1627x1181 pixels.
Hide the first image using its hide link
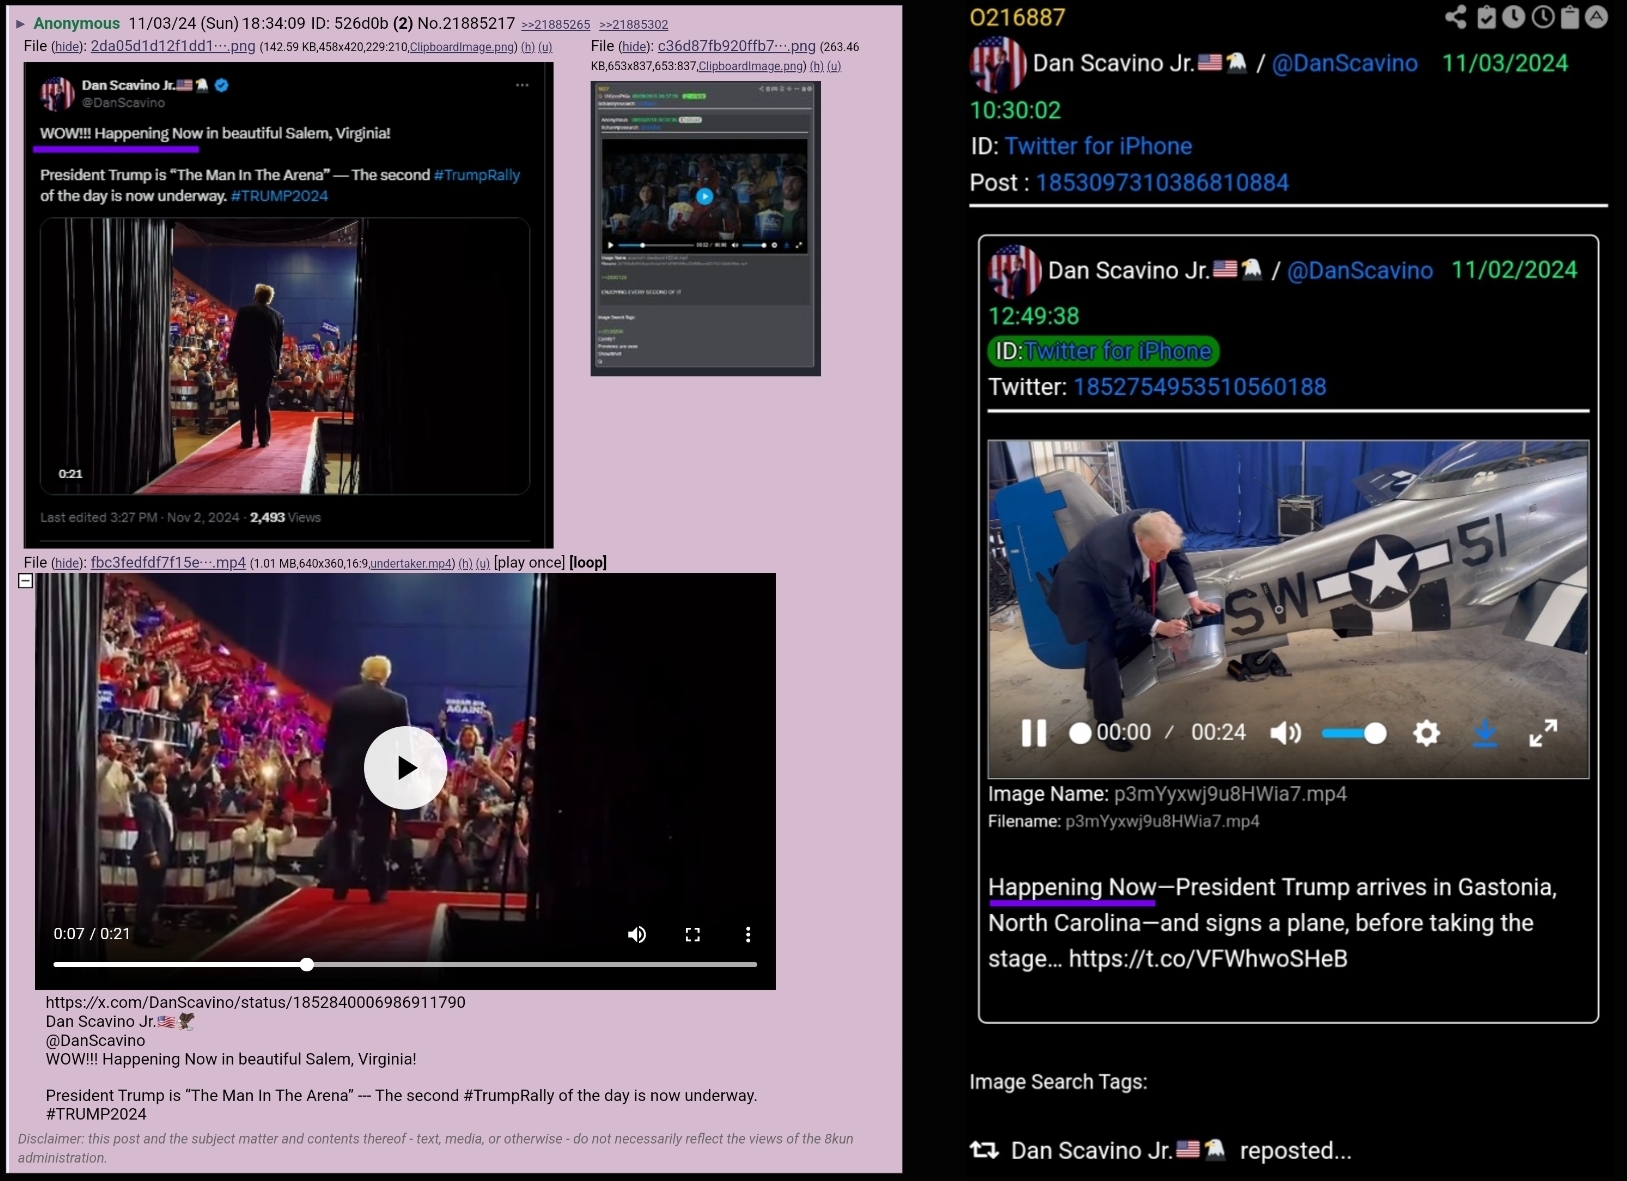click(x=67, y=47)
